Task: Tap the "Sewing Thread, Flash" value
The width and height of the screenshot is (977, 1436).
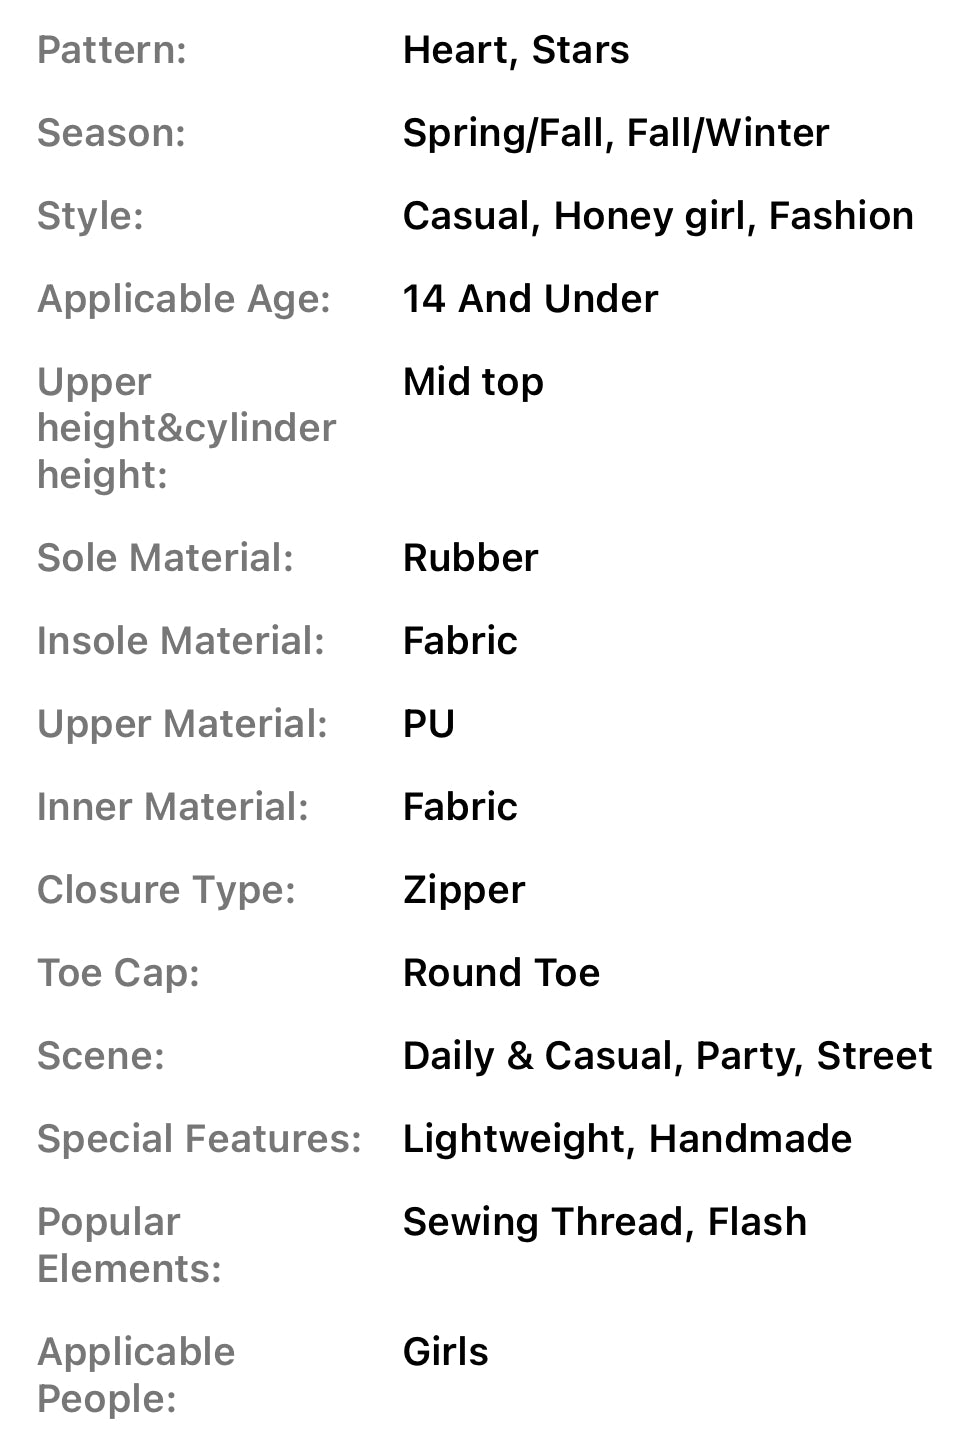Action: (x=604, y=1222)
